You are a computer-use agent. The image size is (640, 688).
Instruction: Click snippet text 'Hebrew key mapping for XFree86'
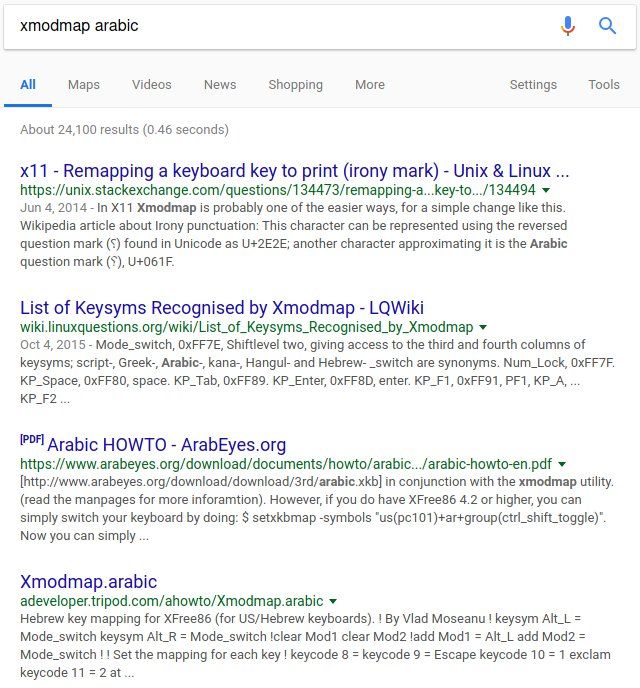(115, 619)
